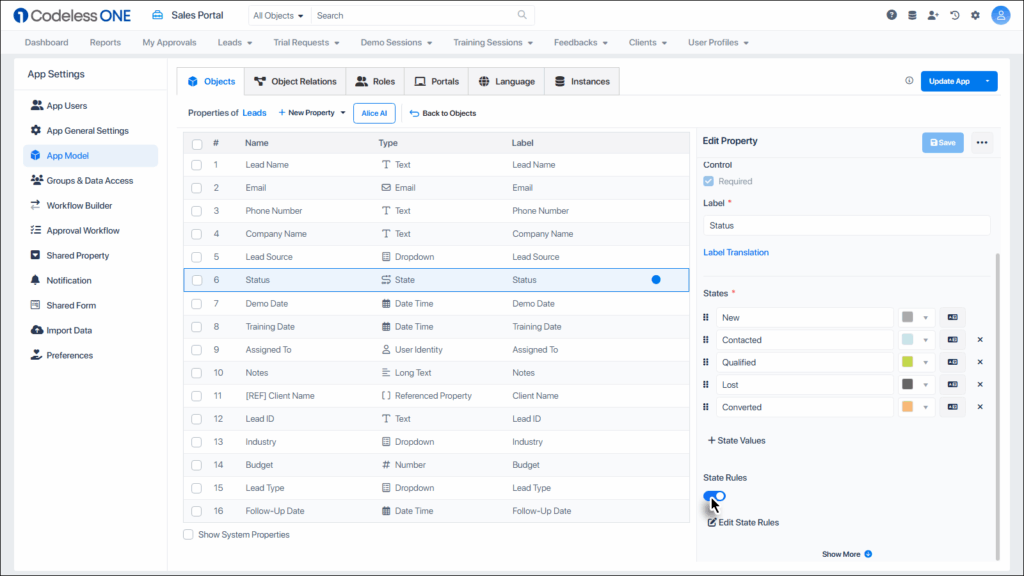Disable the State Rules toggle
The image size is (1024, 576).
tap(713, 497)
